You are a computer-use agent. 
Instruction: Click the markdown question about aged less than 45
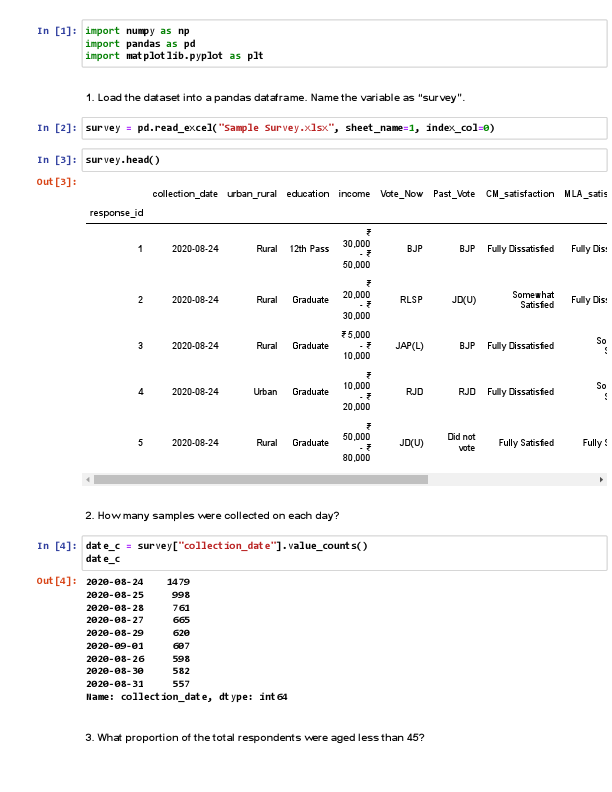pos(255,738)
